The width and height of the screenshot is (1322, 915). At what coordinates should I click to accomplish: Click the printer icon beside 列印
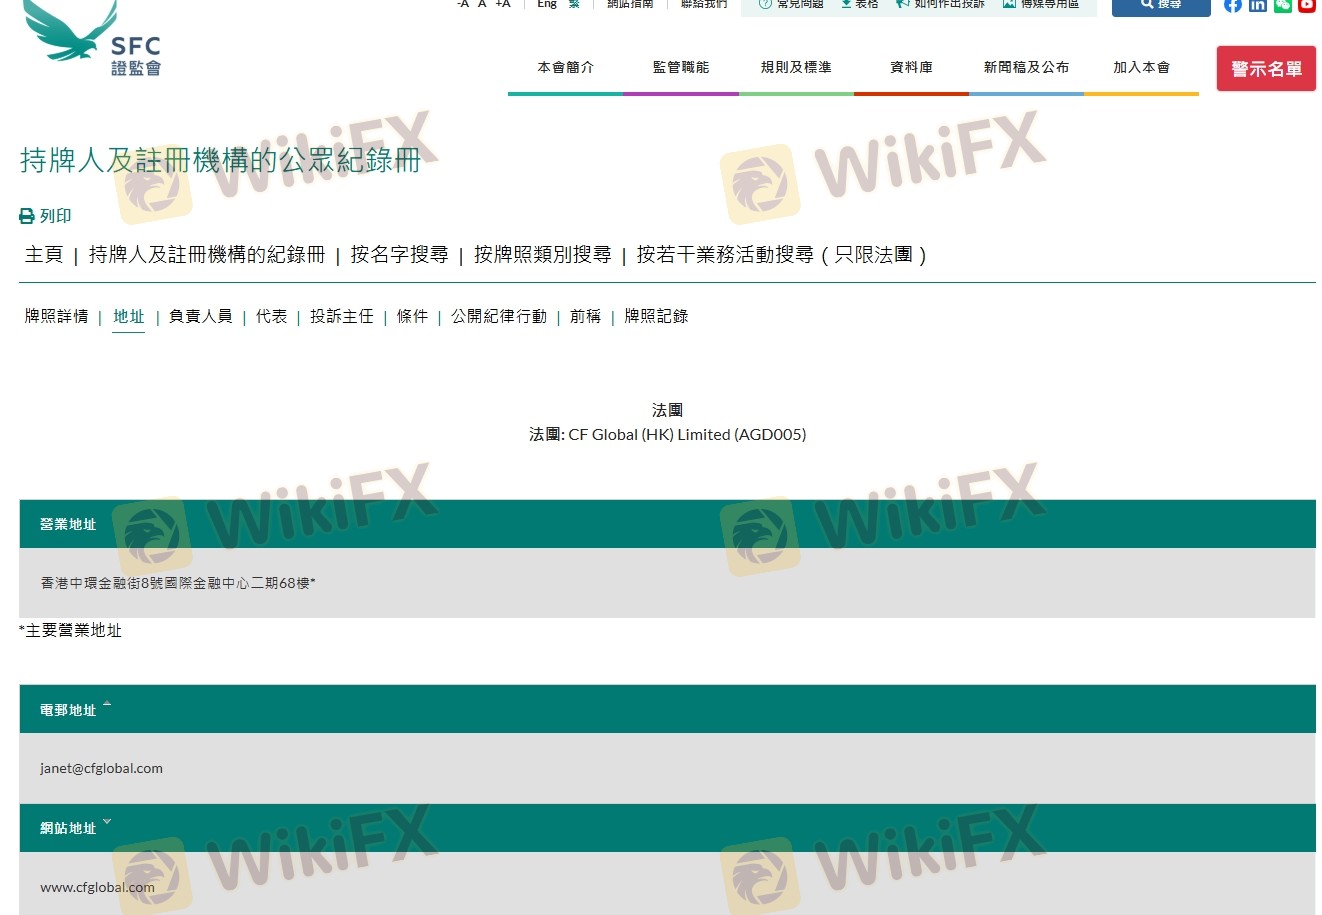coord(27,216)
